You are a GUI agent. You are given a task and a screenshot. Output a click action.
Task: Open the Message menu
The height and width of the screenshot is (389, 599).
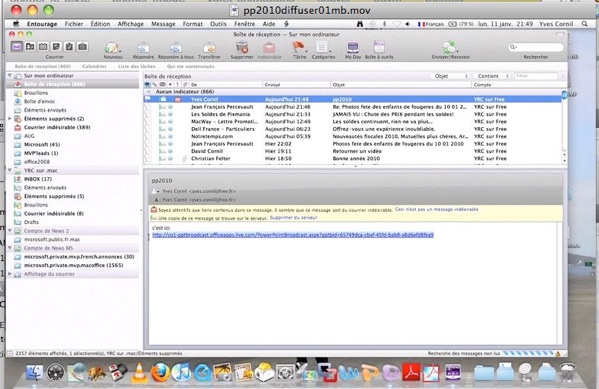tap(163, 24)
